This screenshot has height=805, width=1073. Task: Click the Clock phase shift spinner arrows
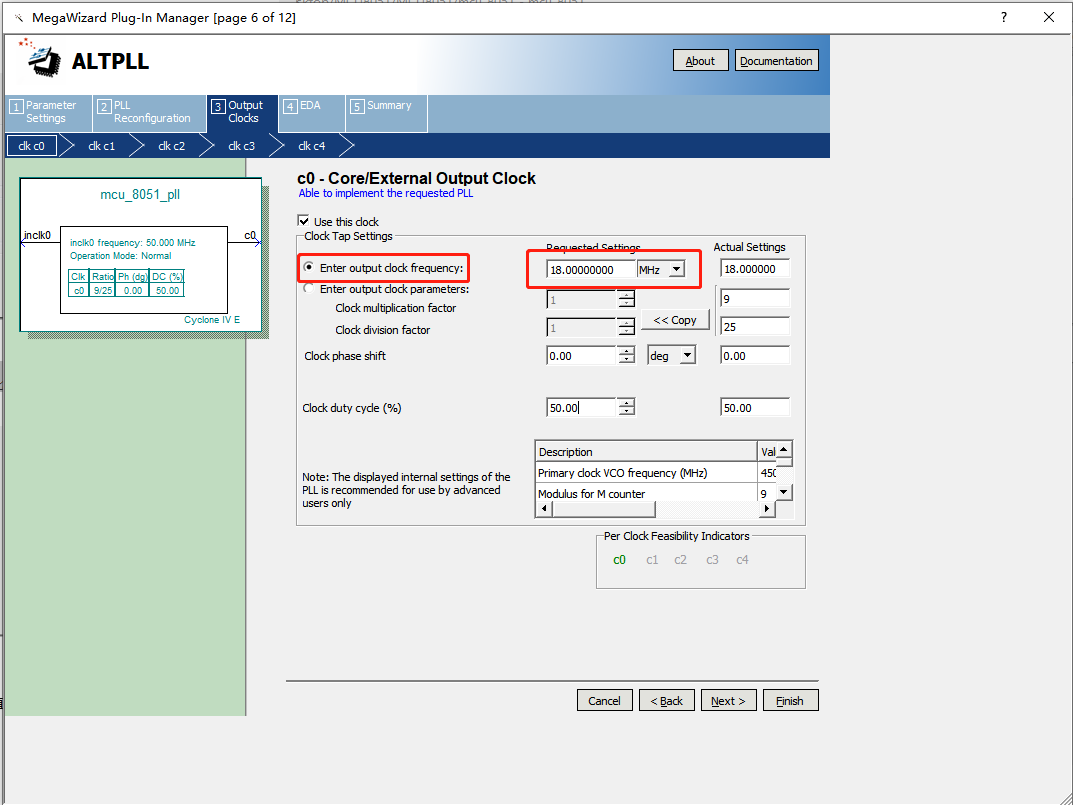[626, 355]
